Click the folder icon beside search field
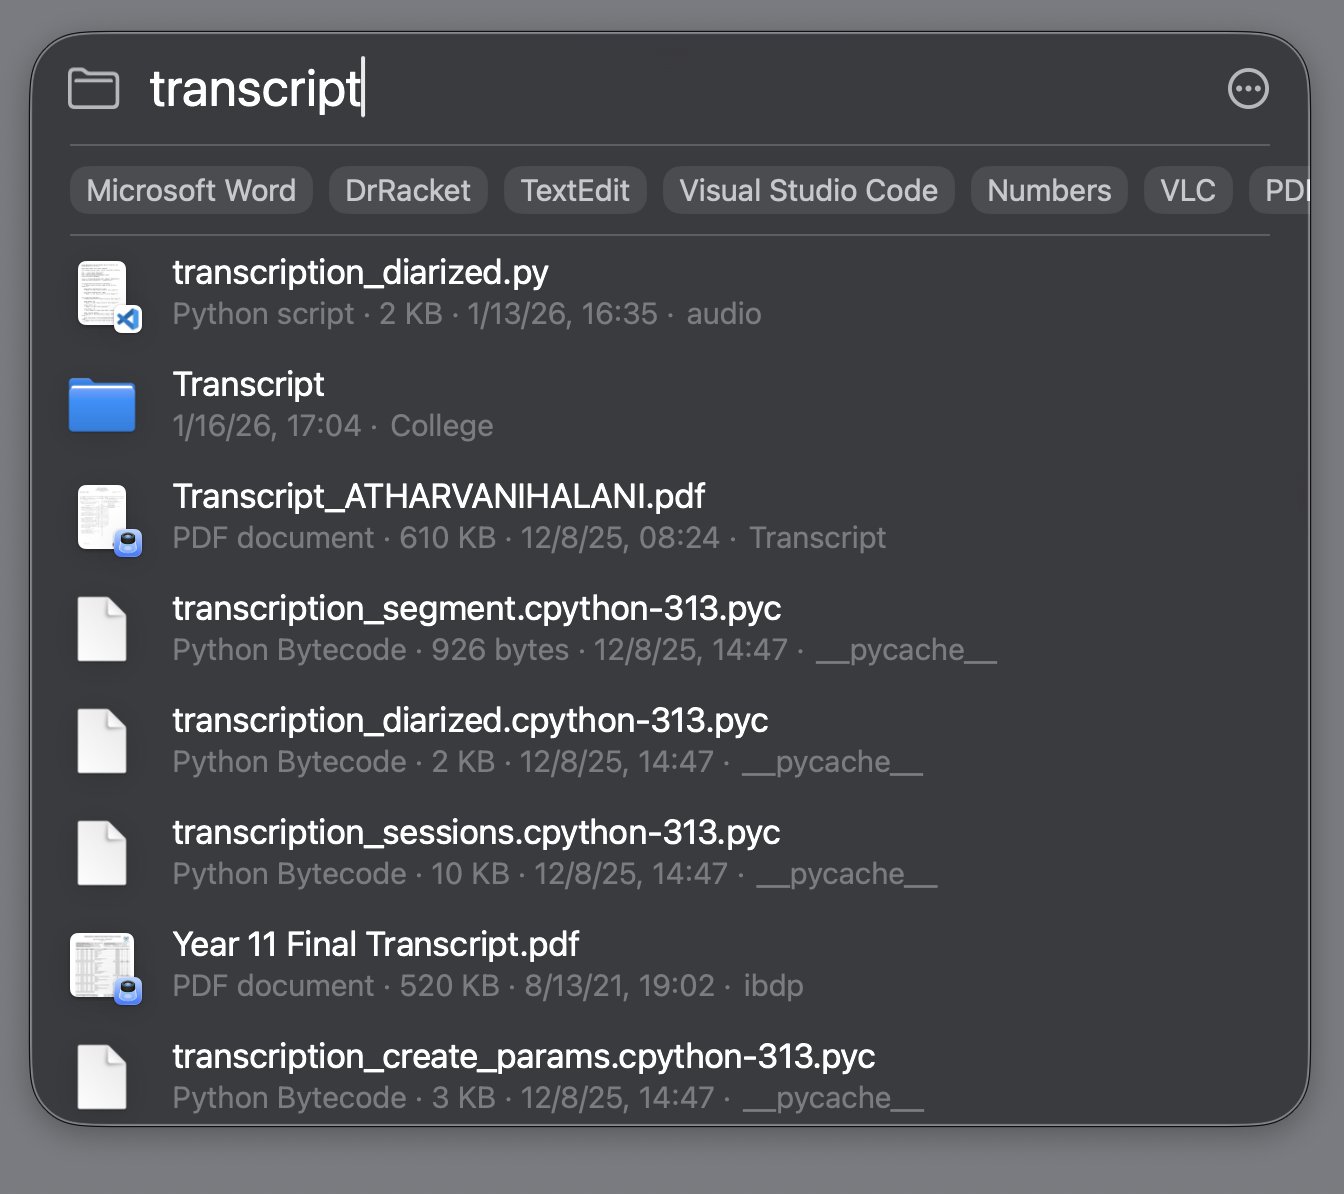 point(93,89)
